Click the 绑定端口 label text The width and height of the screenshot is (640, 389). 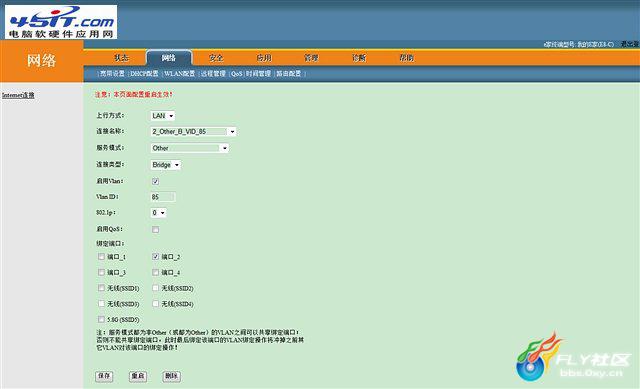point(110,244)
